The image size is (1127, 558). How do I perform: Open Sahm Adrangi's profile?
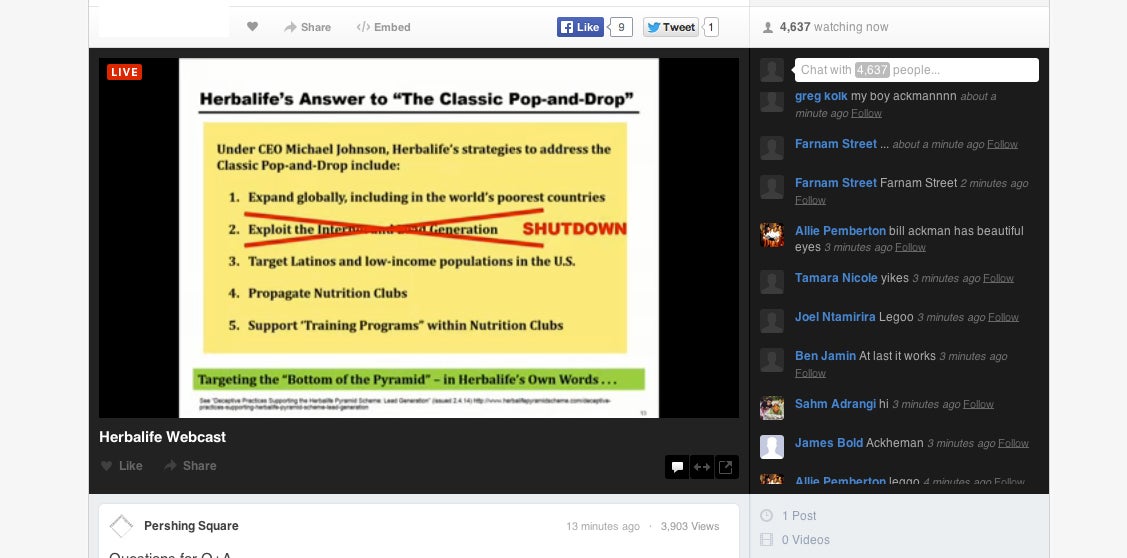835,404
